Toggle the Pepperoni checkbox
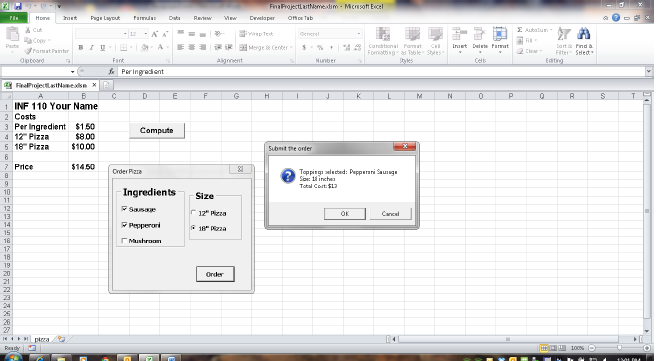The image size is (671, 361). point(124,225)
